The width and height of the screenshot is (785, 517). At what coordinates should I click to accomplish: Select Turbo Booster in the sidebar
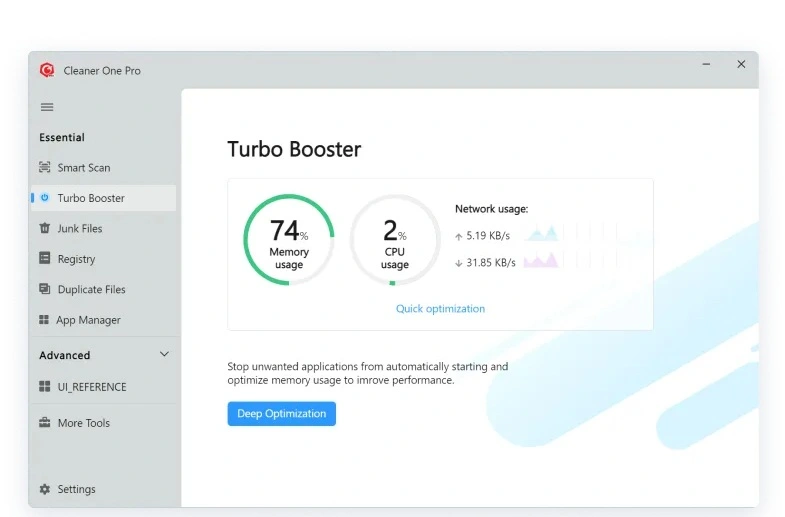[104, 198]
